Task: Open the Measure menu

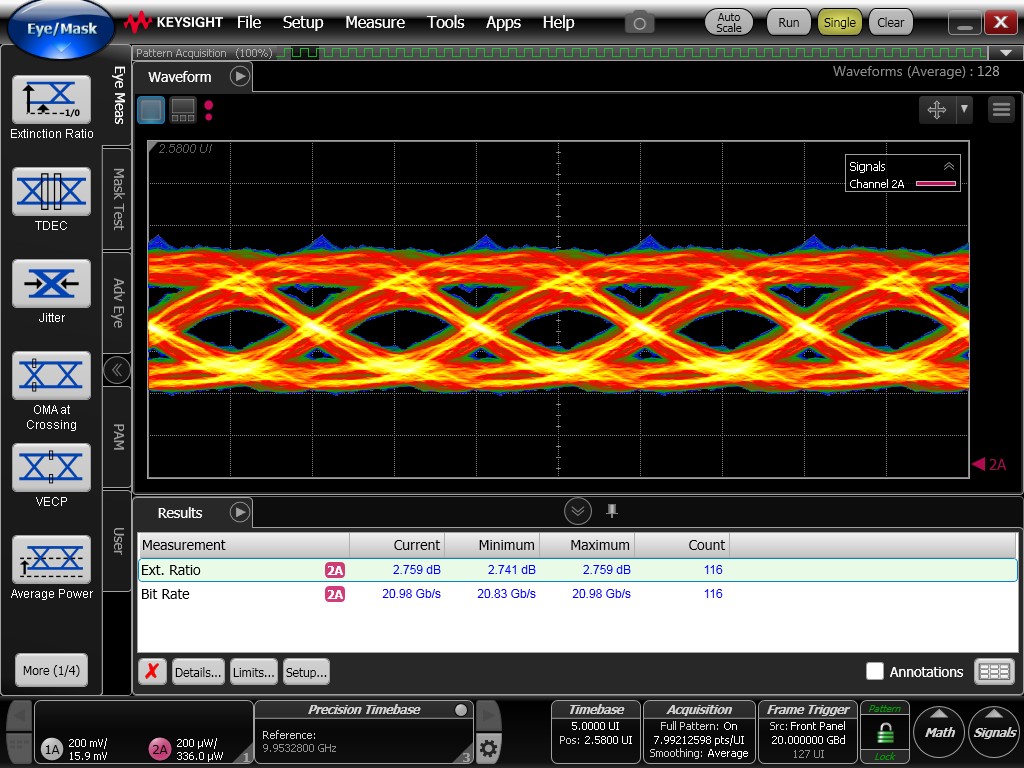Action: click(375, 22)
